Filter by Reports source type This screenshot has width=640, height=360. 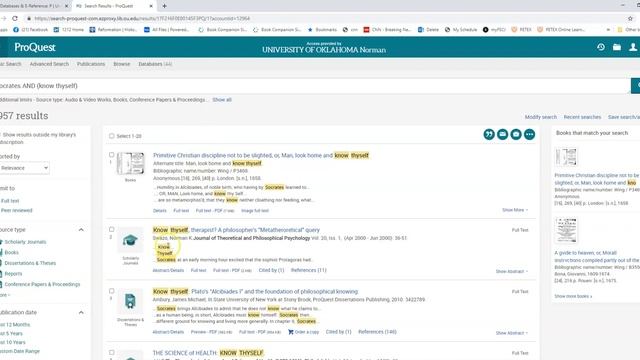(x=13, y=274)
